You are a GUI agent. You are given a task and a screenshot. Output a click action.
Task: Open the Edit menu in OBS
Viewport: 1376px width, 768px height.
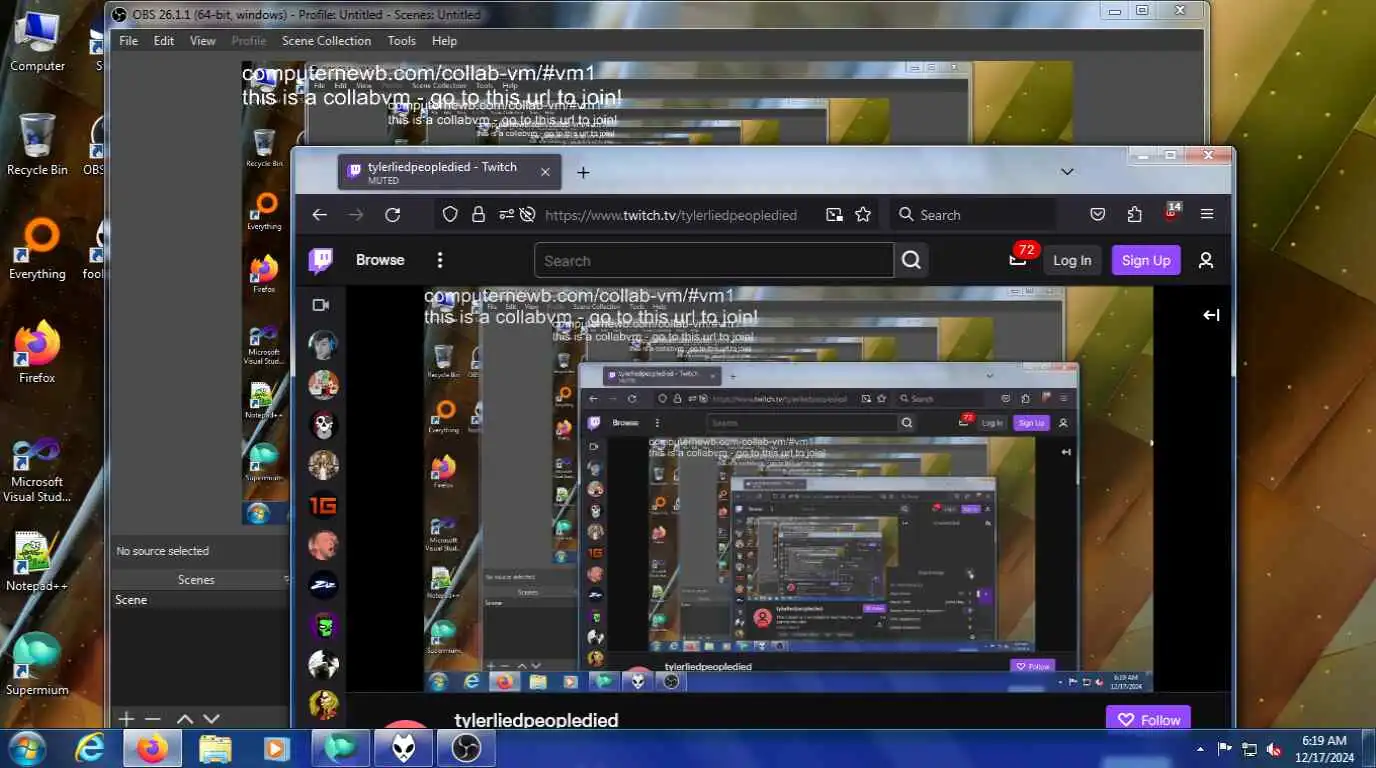(164, 41)
